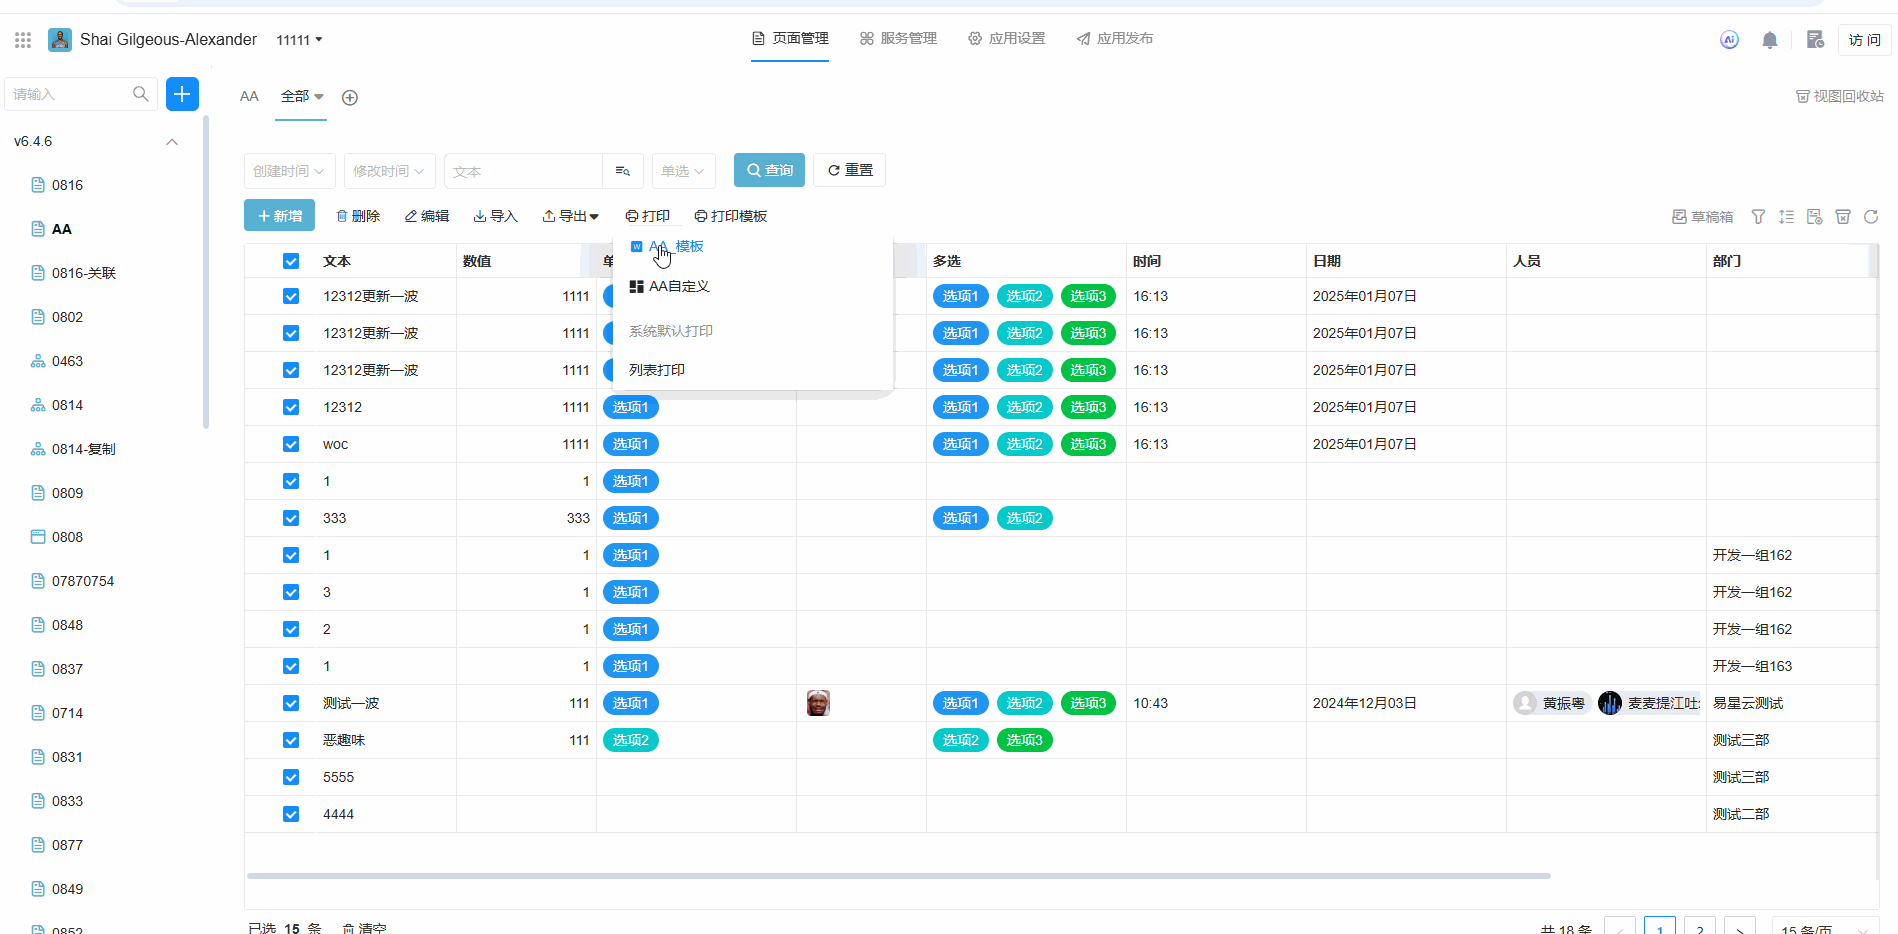Open the 0816-关联 page in sidebar
The width and height of the screenshot is (1898, 934).
tap(84, 273)
